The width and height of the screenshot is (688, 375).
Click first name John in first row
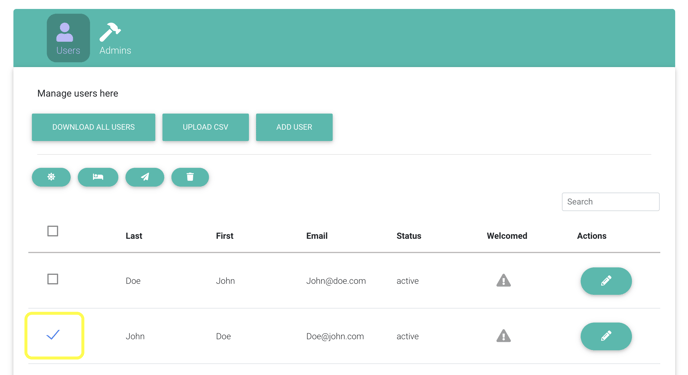tap(226, 281)
